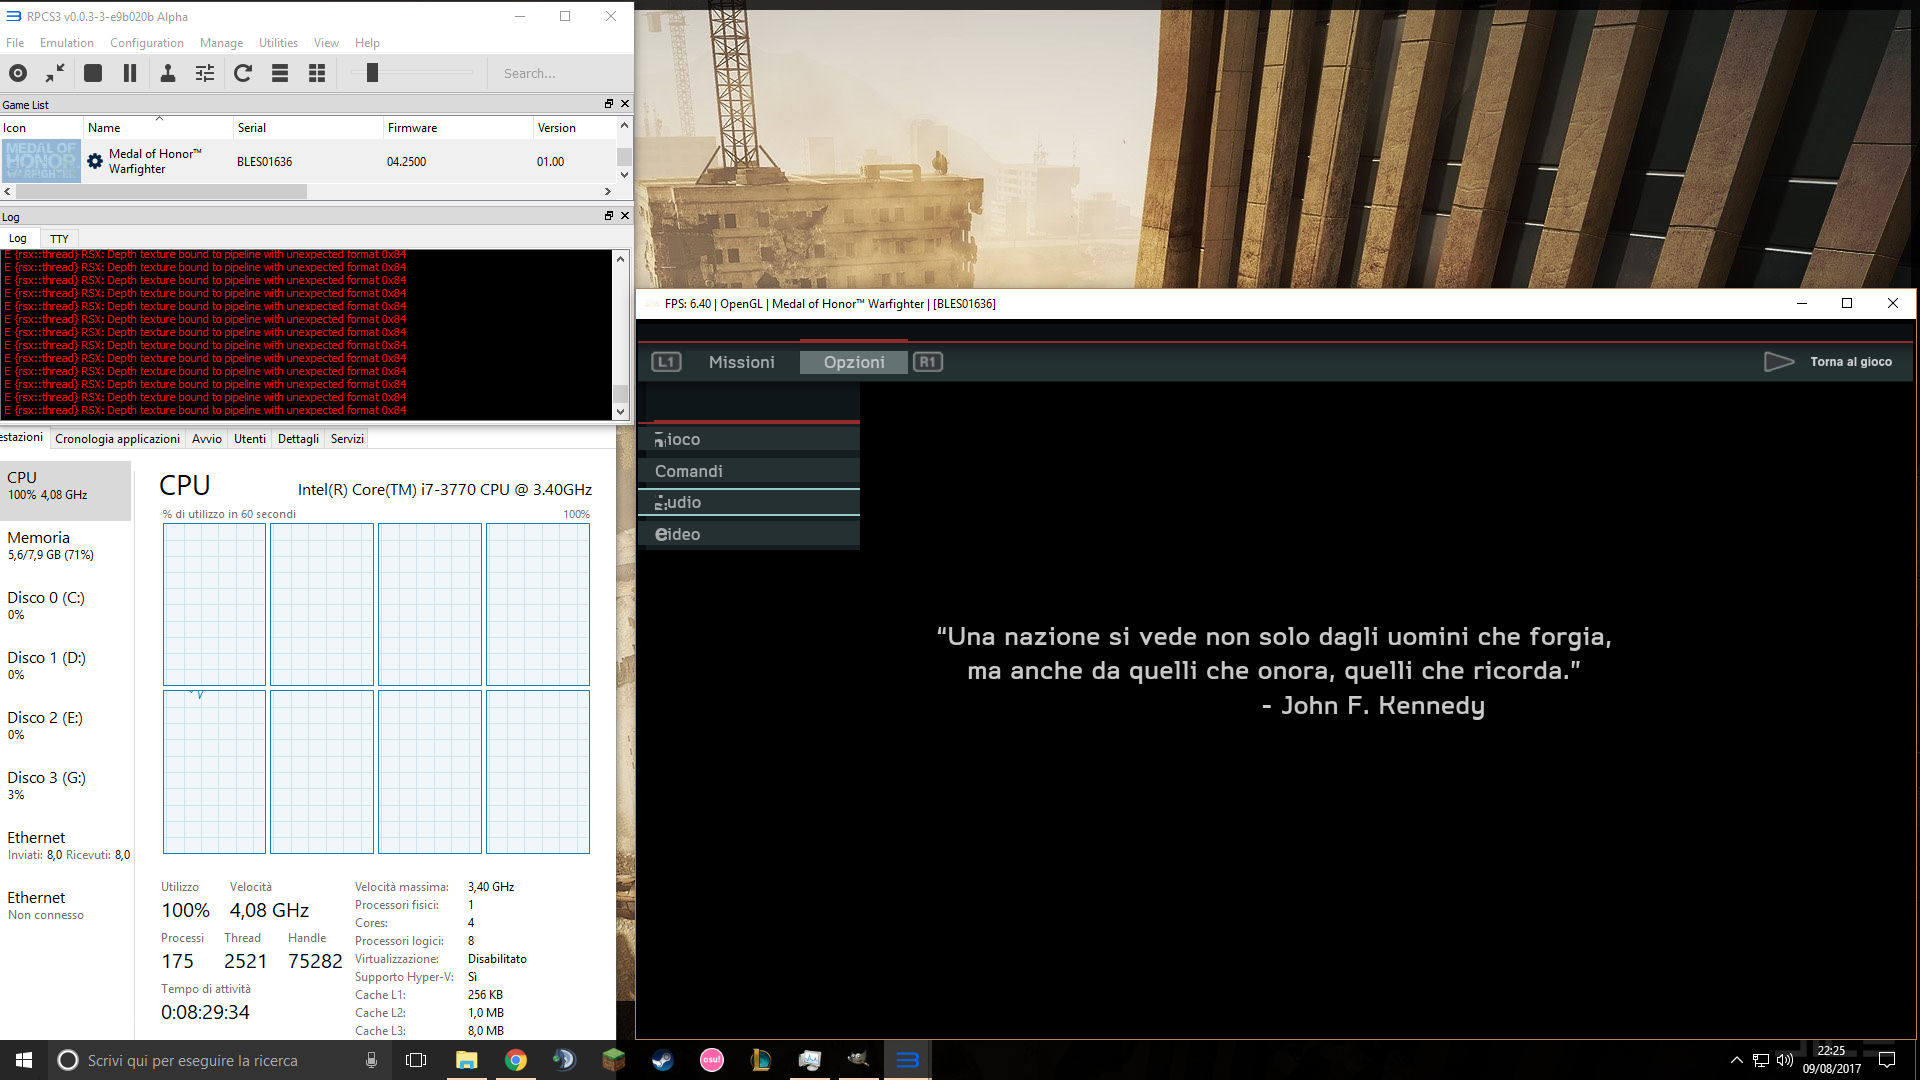Switch the game list to grid view
Image resolution: width=1920 pixels, height=1080 pixels.
click(x=317, y=73)
